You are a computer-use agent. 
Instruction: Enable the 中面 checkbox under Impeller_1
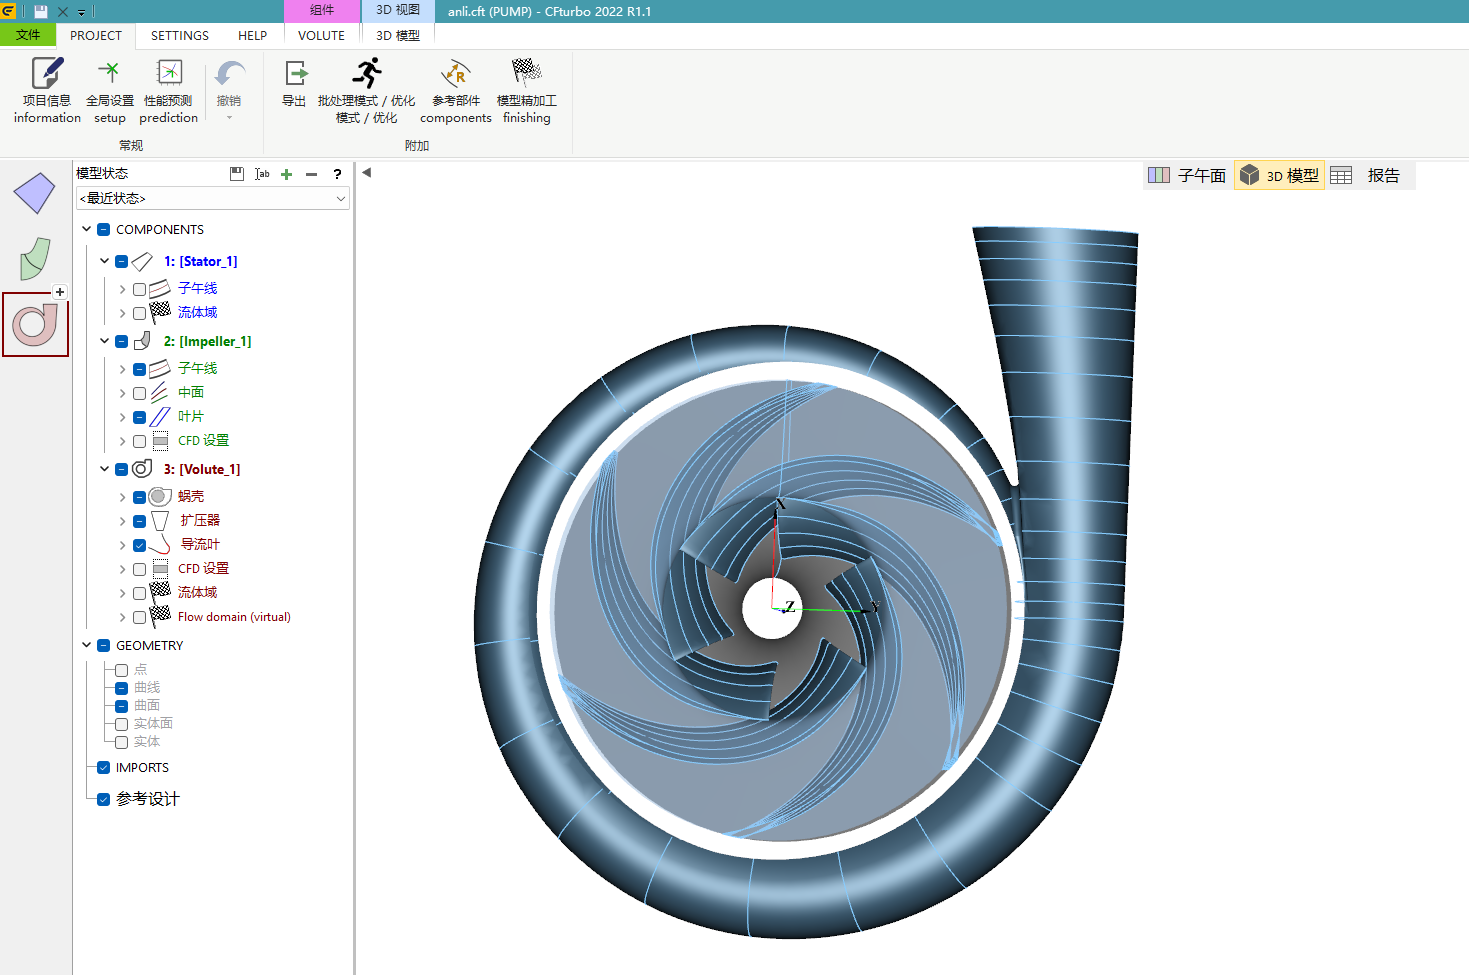[139, 393]
